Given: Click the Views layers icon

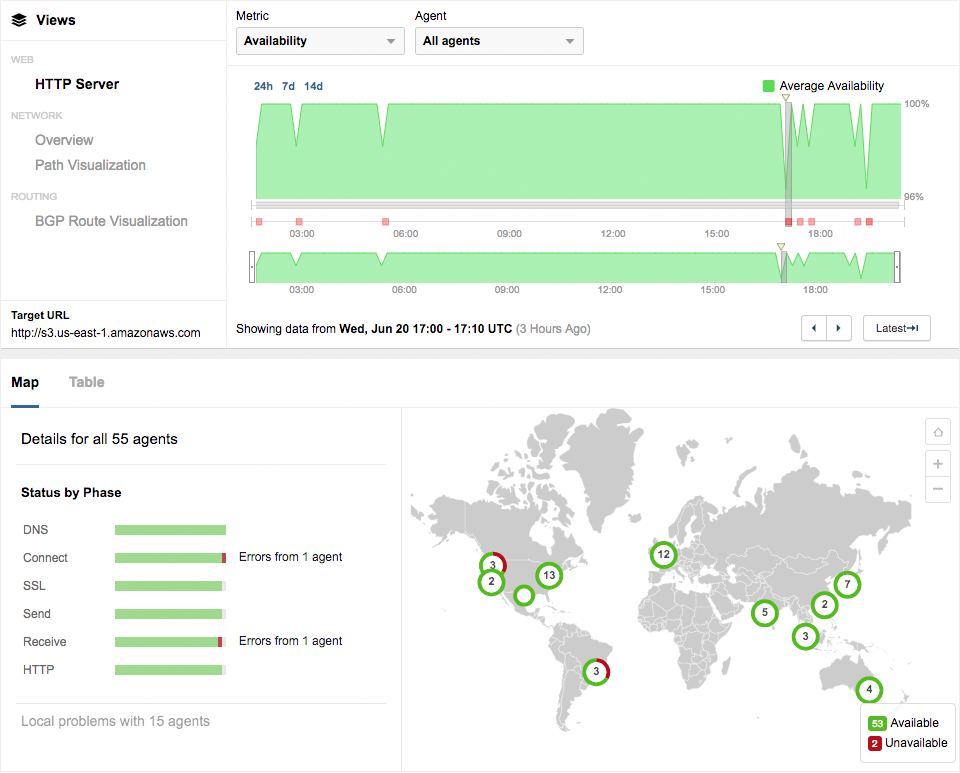Looking at the screenshot, I should (18, 20).
